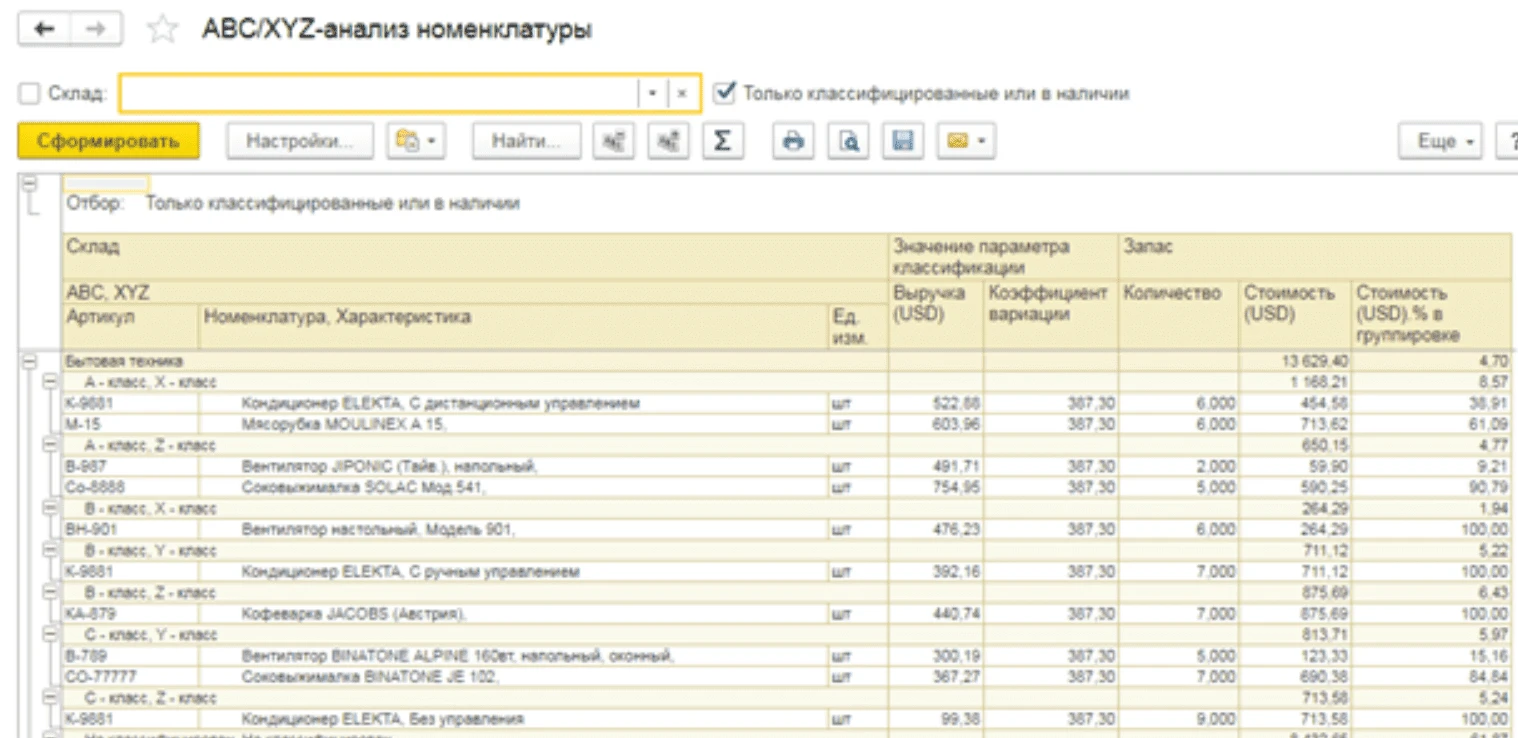
Task: Open the email send icon dropdown
Action: tap(965, 142)
